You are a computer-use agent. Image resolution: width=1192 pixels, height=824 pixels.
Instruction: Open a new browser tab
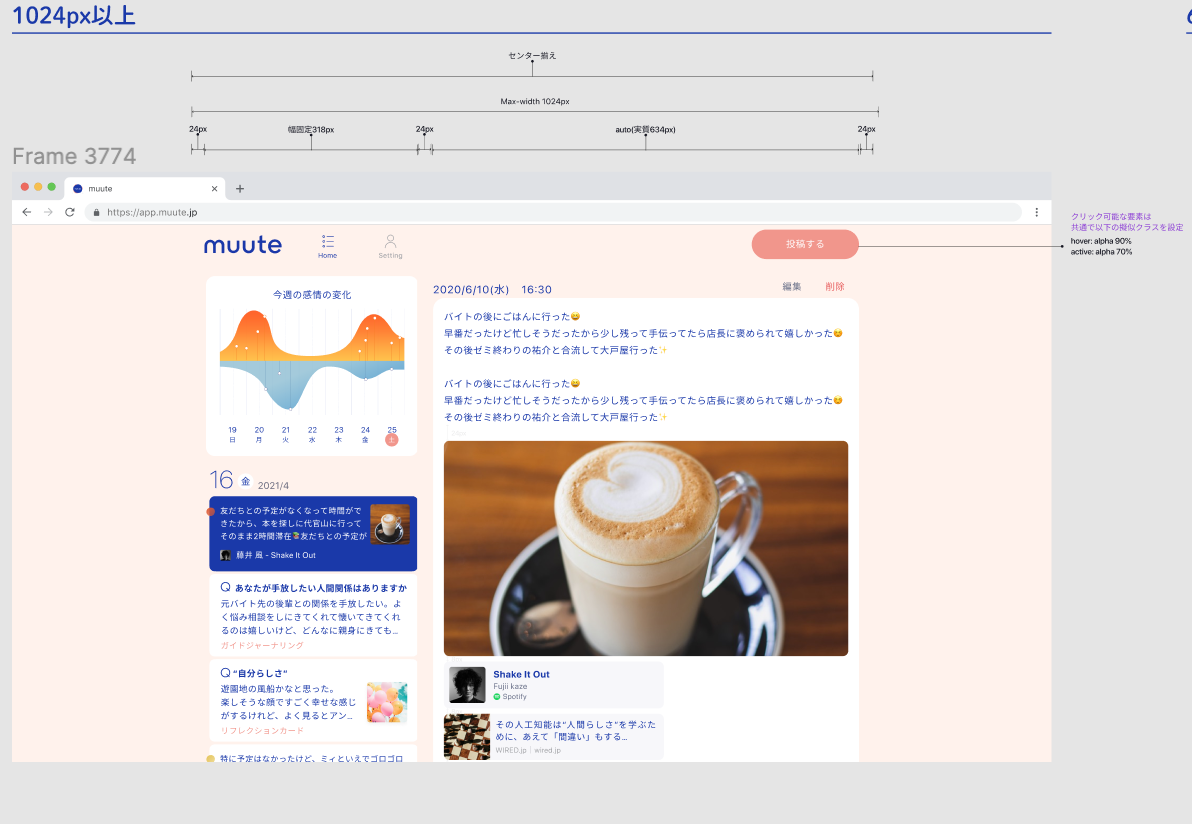point(240,189)
